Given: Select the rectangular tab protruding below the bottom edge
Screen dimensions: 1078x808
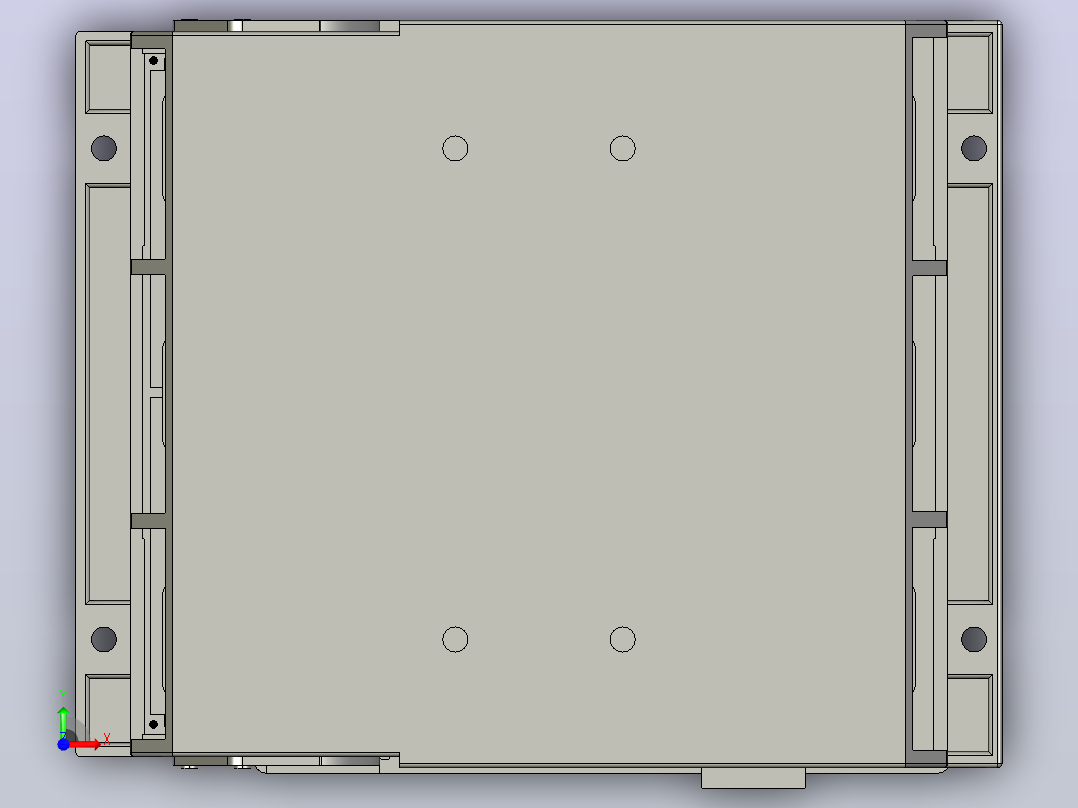Looking at the screenshot, I should 753,778.
